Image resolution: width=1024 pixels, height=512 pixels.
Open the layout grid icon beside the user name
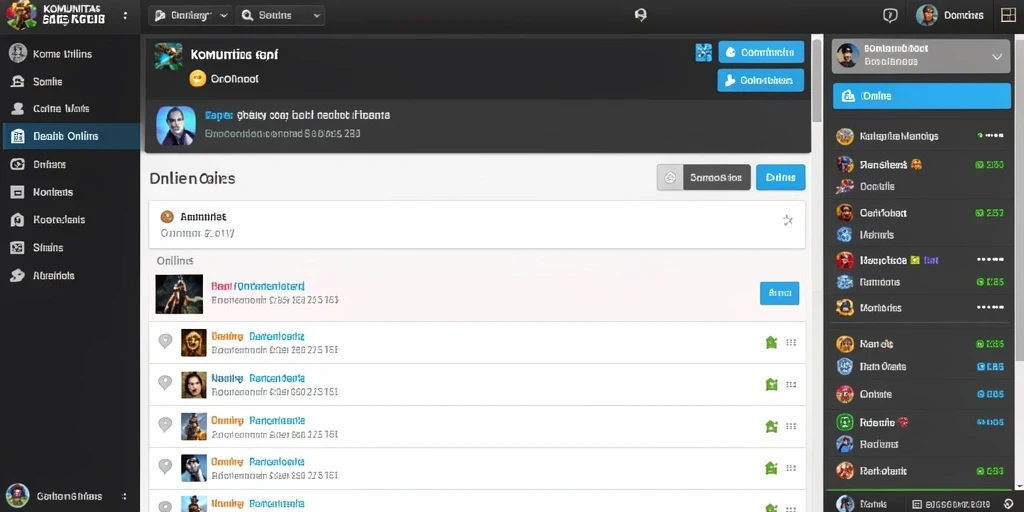(1008, 15)
